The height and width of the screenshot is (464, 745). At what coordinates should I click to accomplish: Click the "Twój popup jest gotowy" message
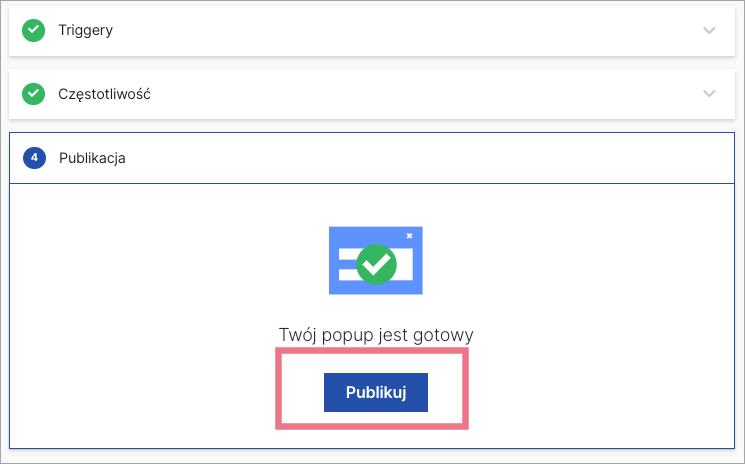[375, 334]
